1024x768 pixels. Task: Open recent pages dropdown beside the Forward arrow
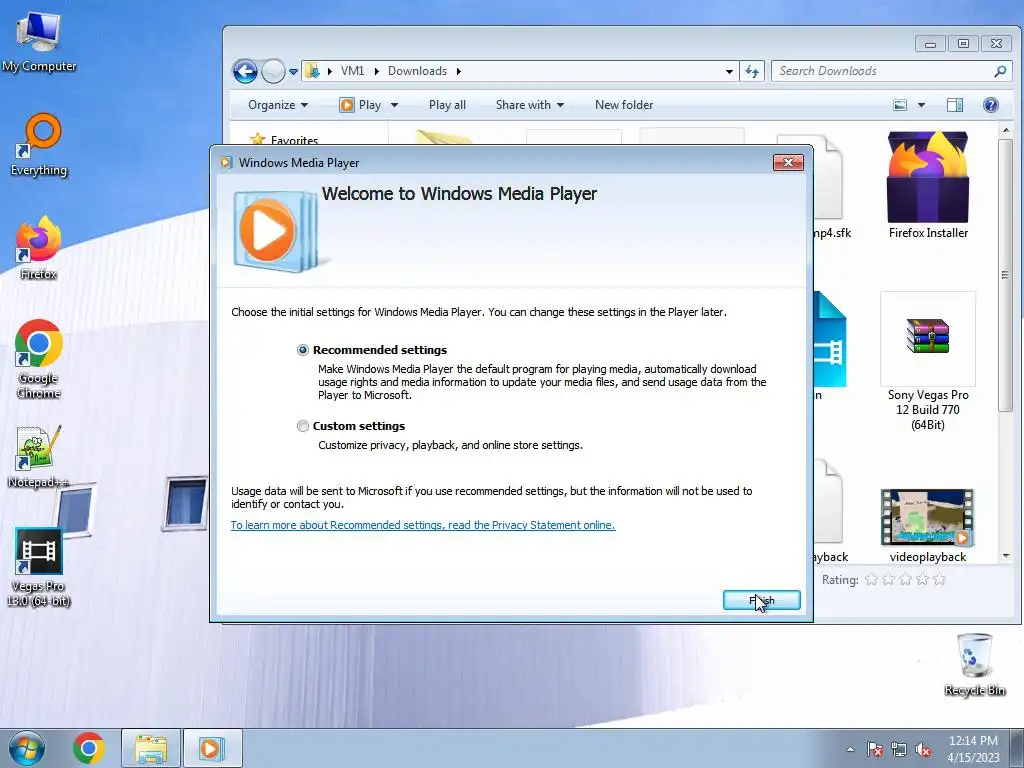293,72
